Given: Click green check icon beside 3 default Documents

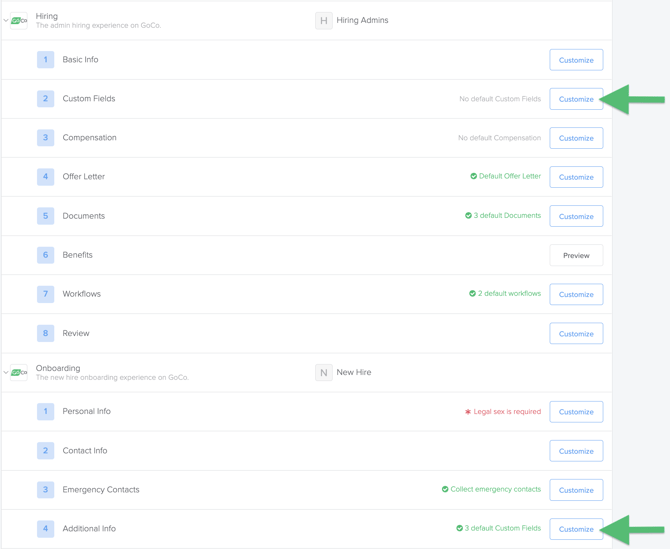Looking at the screenshot, I should (468, 215).
